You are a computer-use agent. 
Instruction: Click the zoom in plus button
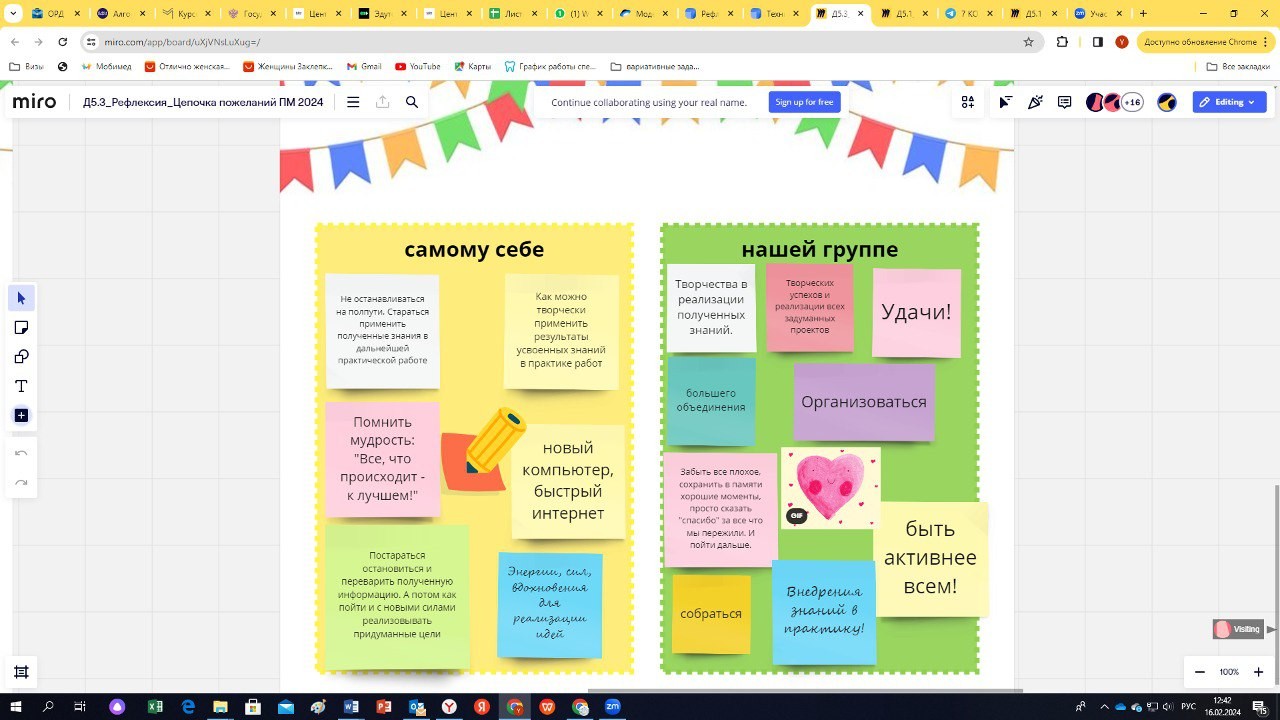1258,672
